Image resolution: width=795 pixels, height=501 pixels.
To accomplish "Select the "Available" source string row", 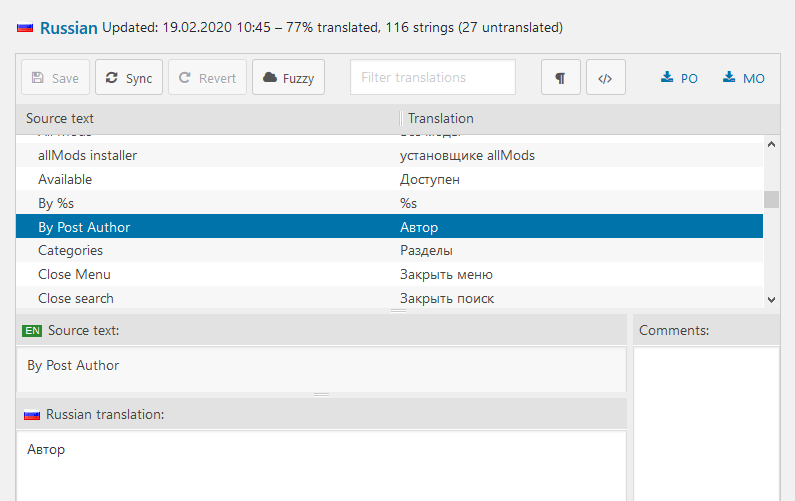I will (389, 179).
